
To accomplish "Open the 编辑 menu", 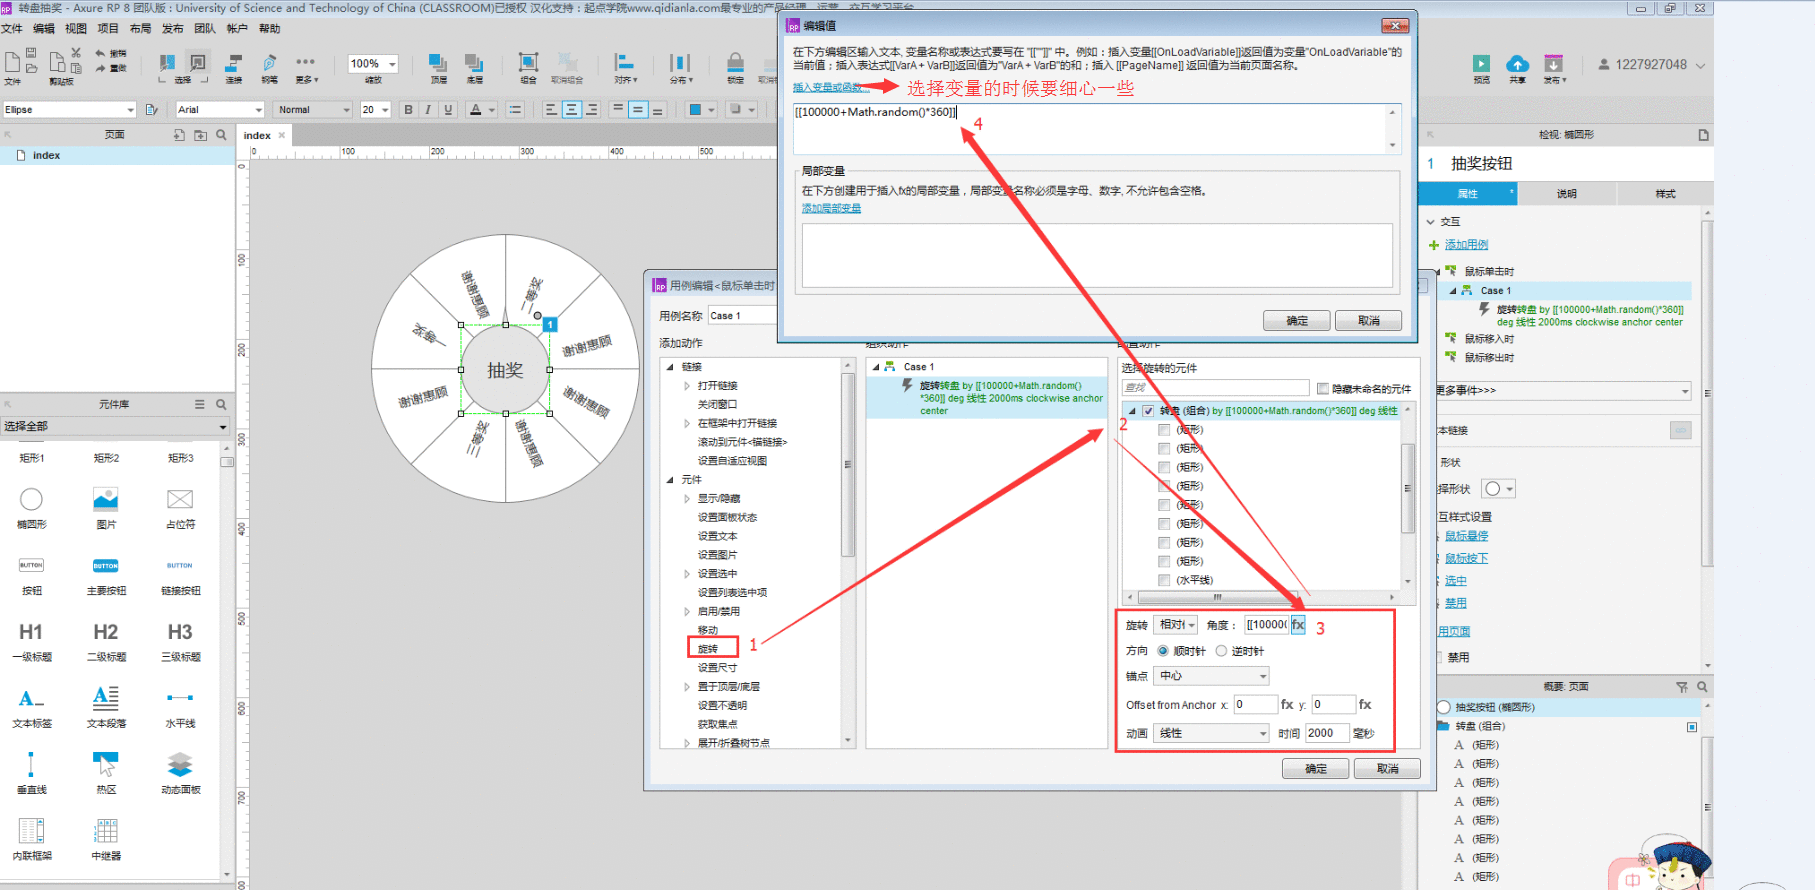I will (44, 29).
